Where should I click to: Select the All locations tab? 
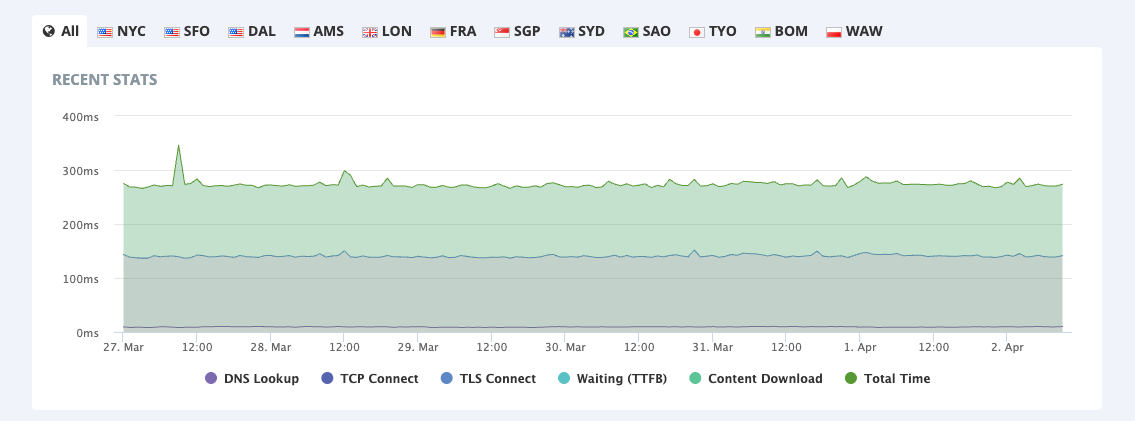pyautogui.click(x=60, y=31)
